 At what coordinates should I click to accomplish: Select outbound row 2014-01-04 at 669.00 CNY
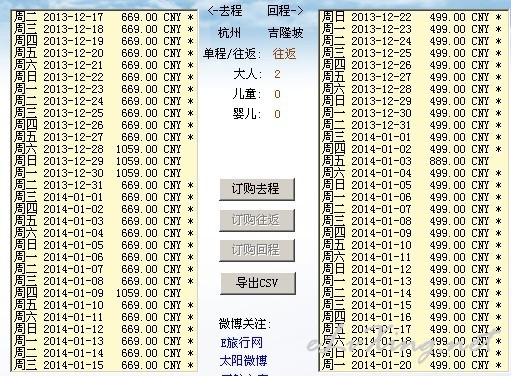click(104, 233)
